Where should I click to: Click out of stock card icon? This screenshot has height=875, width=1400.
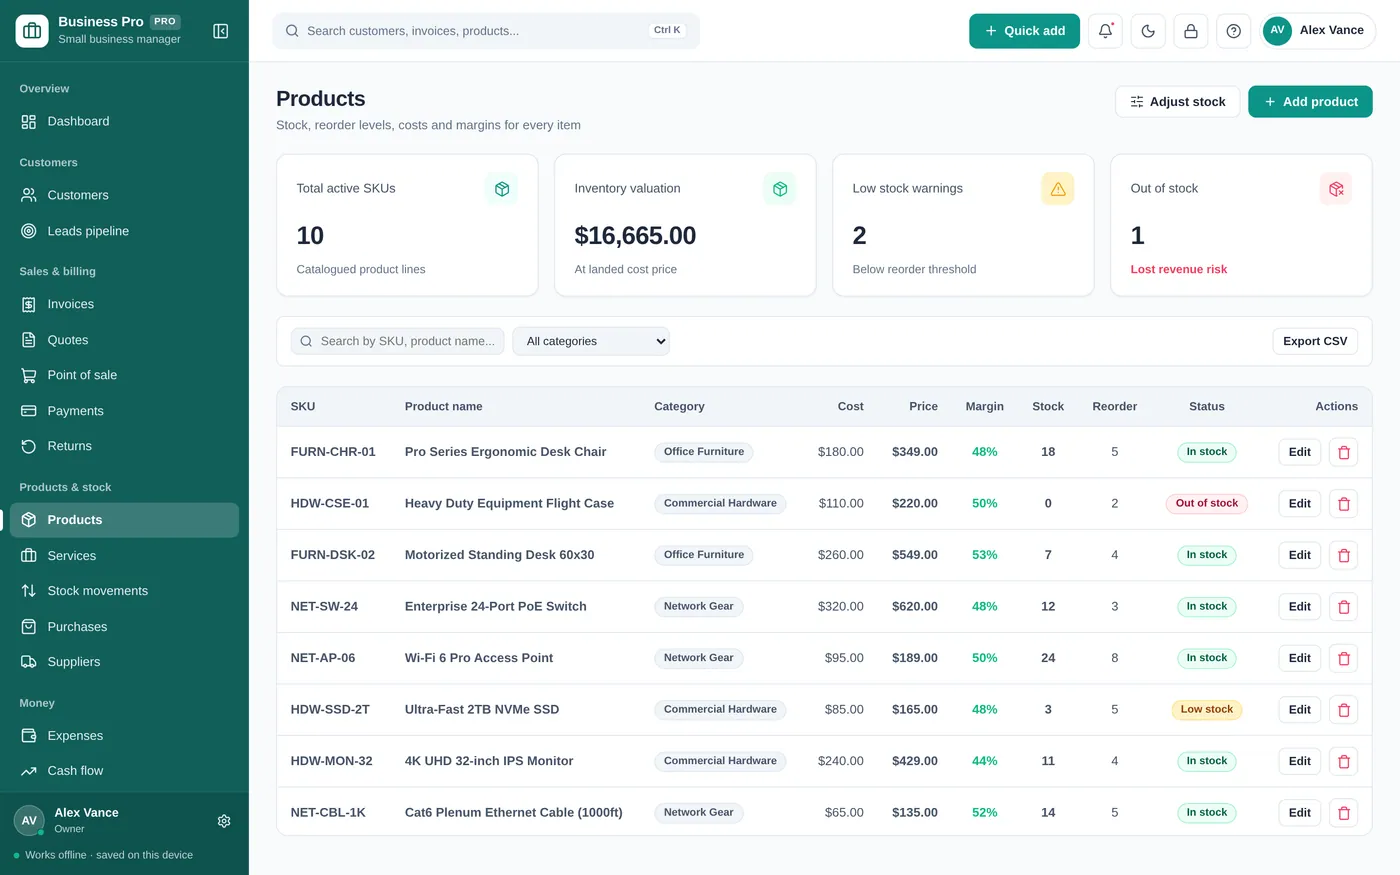pyautogui.click(x=1336, y=189)
